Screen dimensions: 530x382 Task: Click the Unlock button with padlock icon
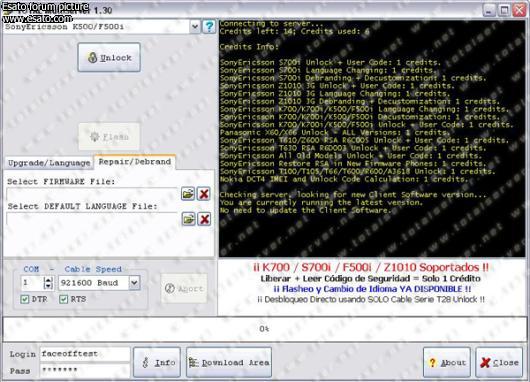[109, 57]
